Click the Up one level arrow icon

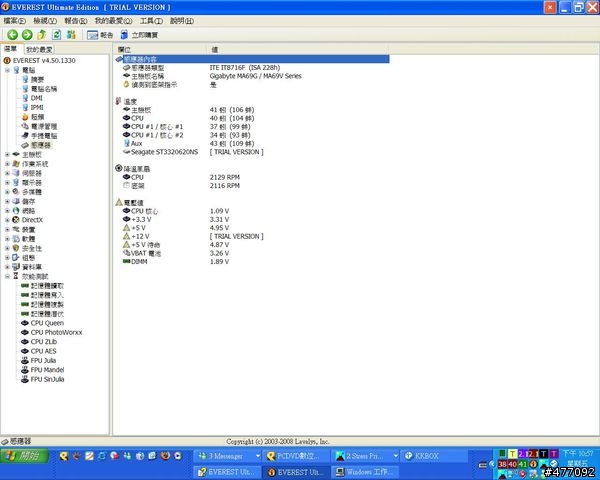pyautogui.click(x=41, y=35)
